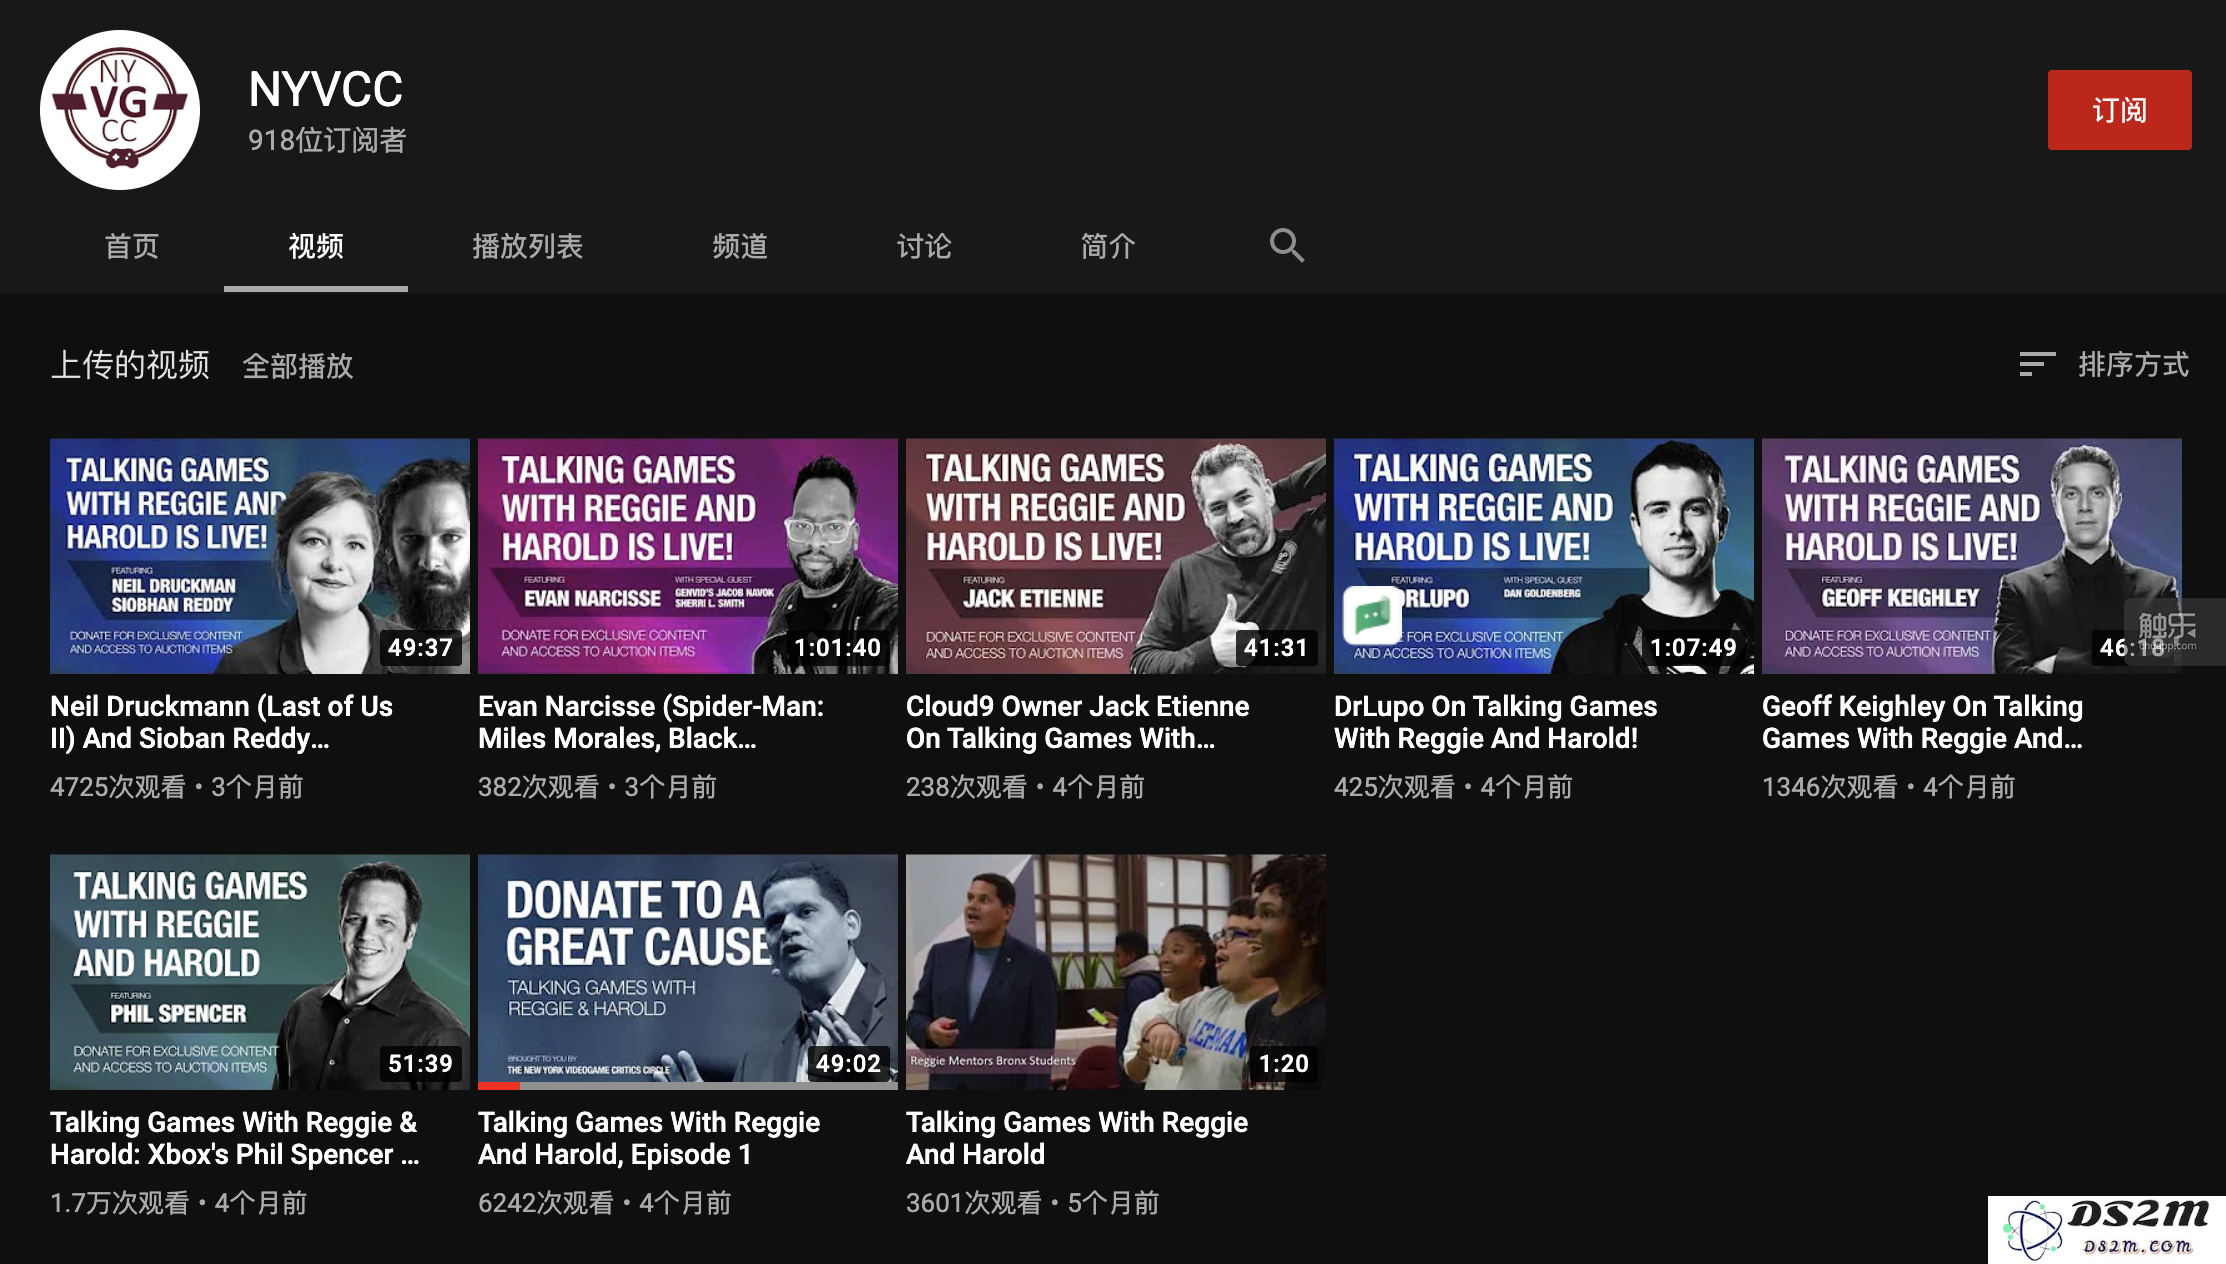Switch to the 简介 tab
Image resolution: width=2226 pixels, height=1264 pixels.
coord(1108,246)
